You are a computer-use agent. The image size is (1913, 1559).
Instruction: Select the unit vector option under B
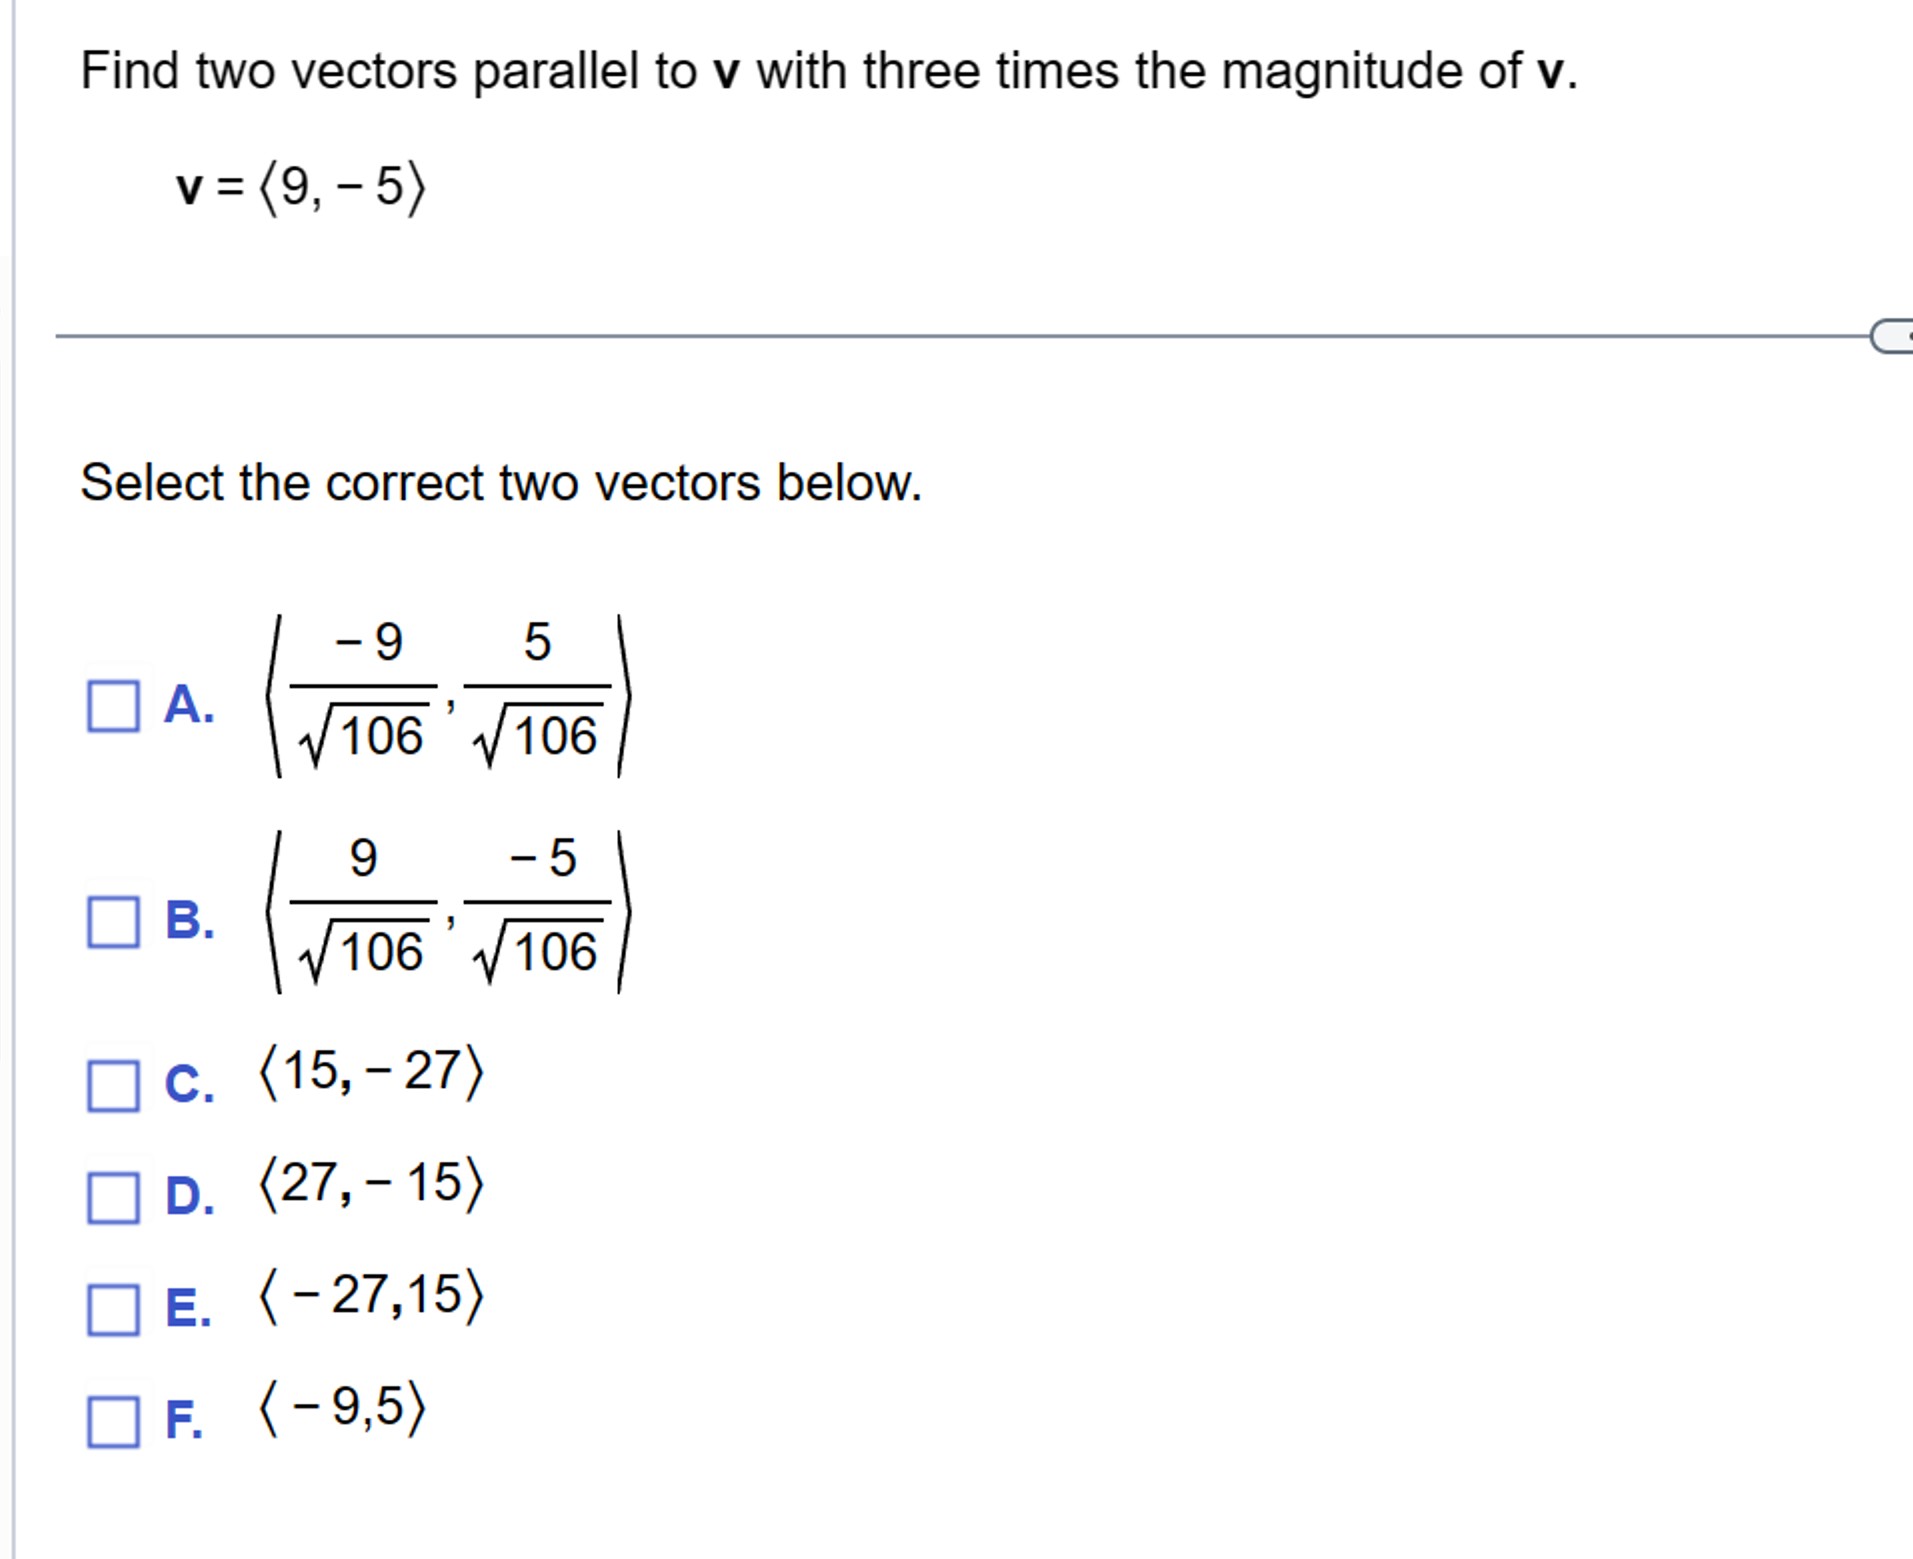pos(450,915)
